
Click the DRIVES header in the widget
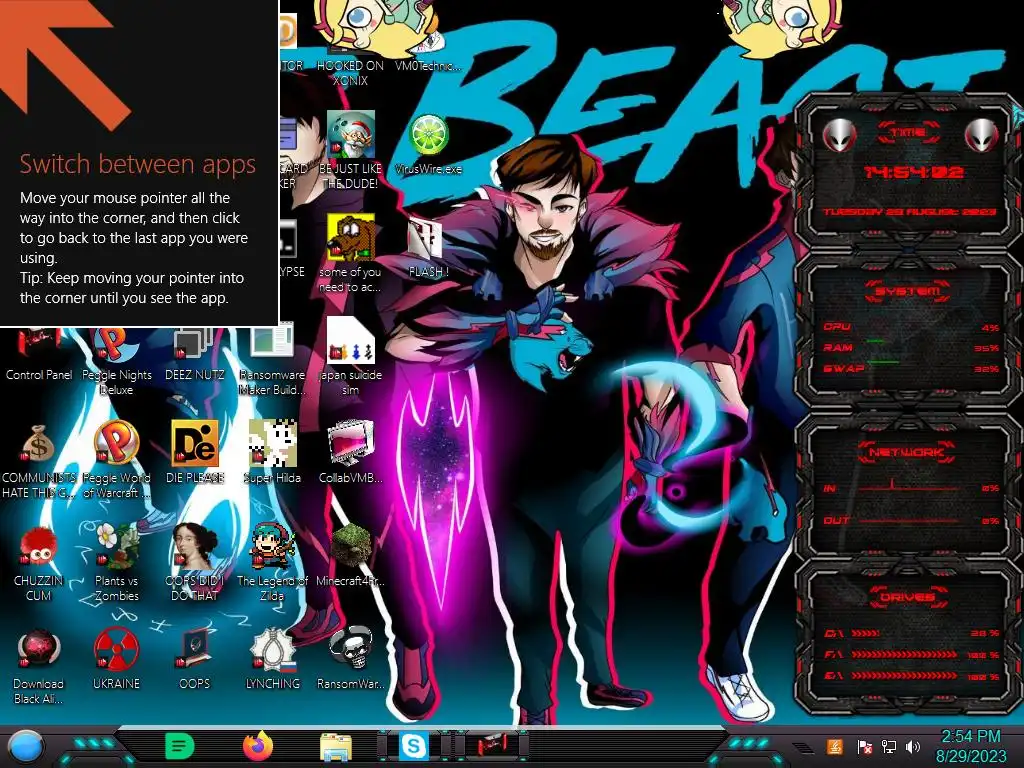908,597
